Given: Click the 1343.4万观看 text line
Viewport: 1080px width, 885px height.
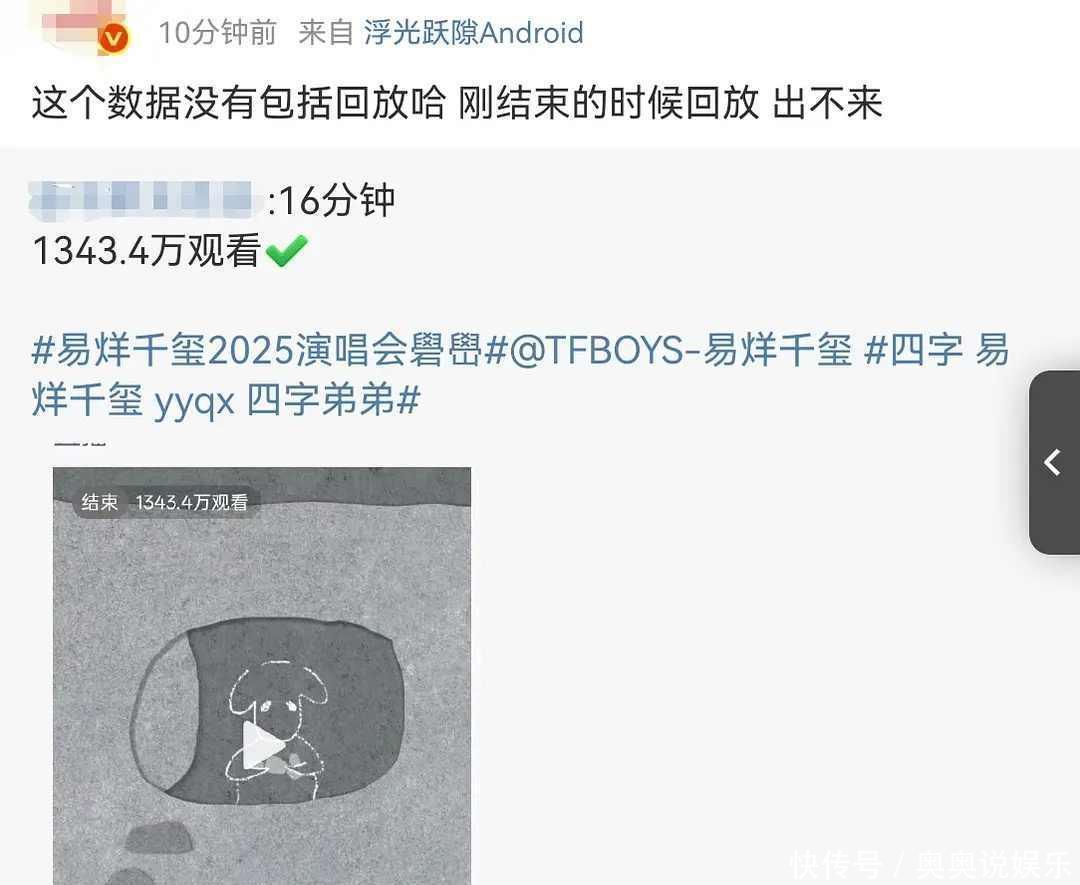Looking at the screenshot, I should pos(147,249).
